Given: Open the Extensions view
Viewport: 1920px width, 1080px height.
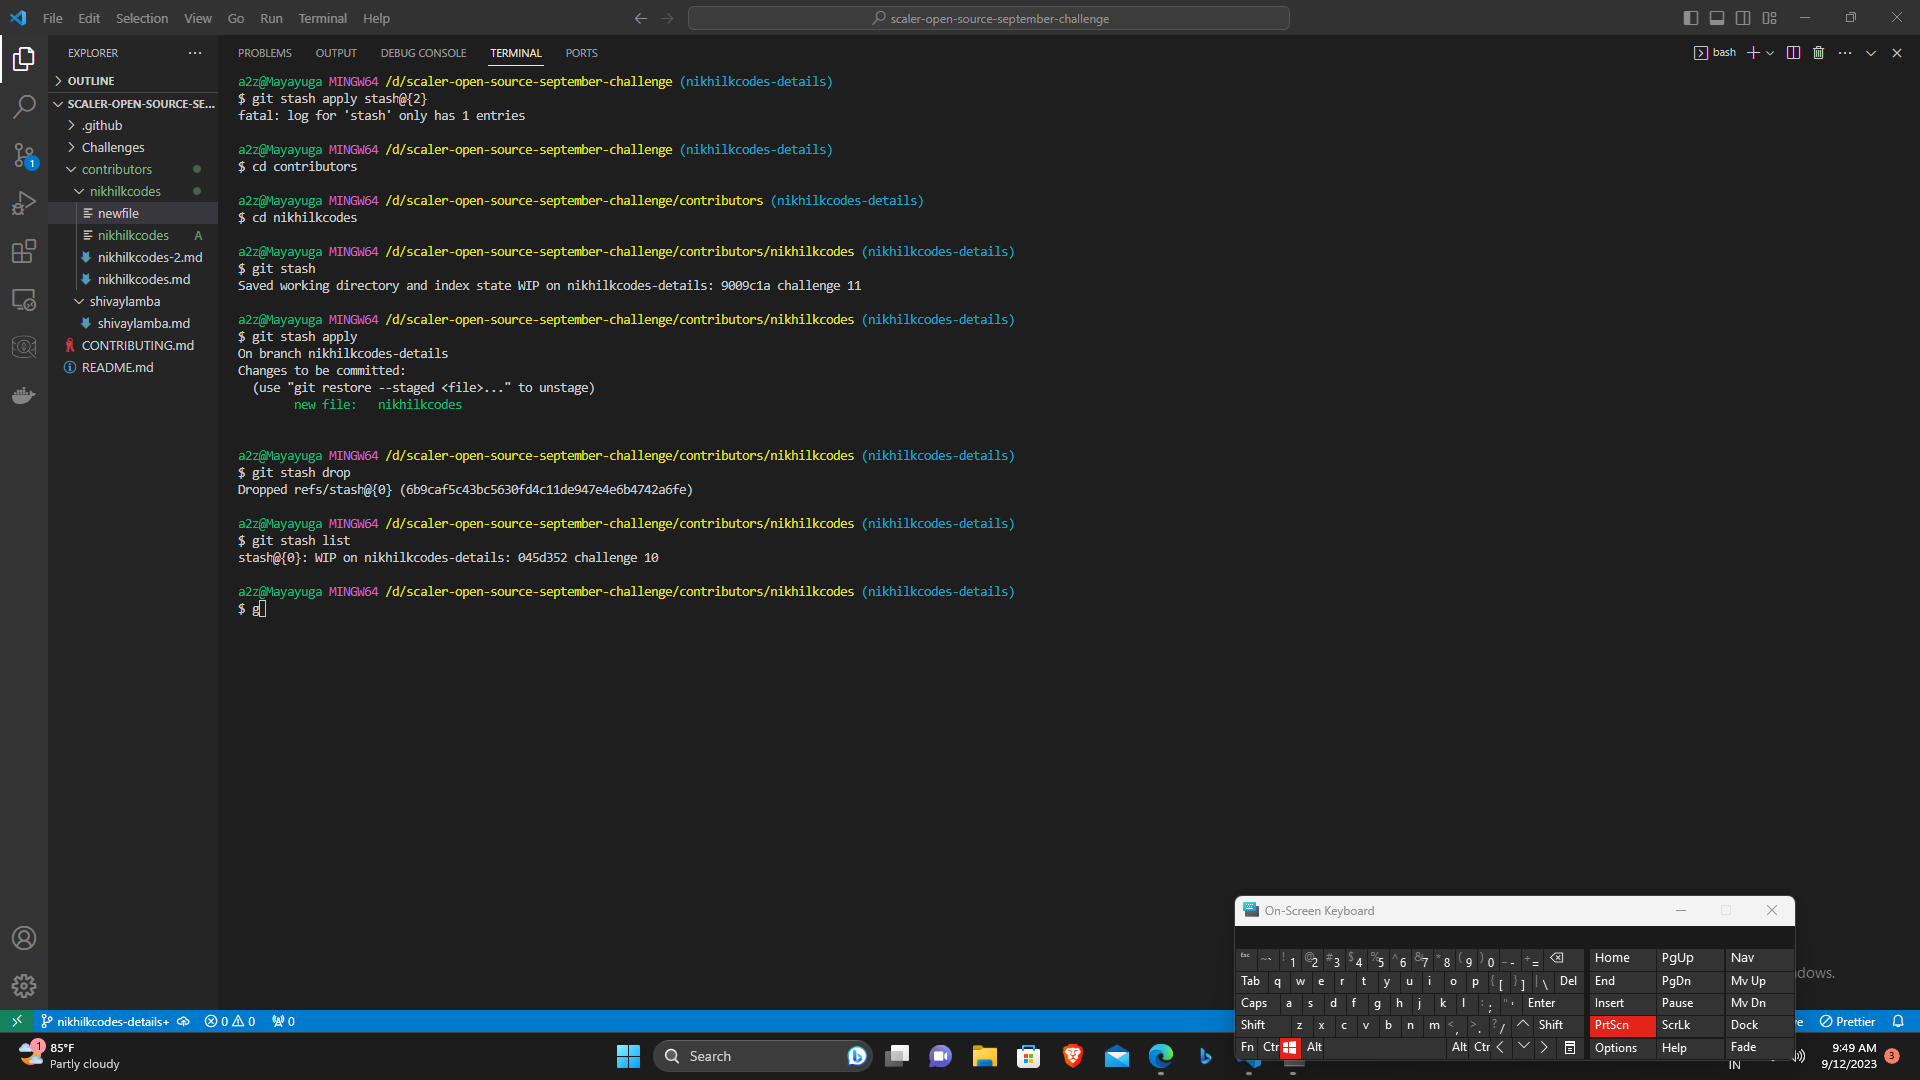Looking at the screenshot, I should [x=24, y=251].
